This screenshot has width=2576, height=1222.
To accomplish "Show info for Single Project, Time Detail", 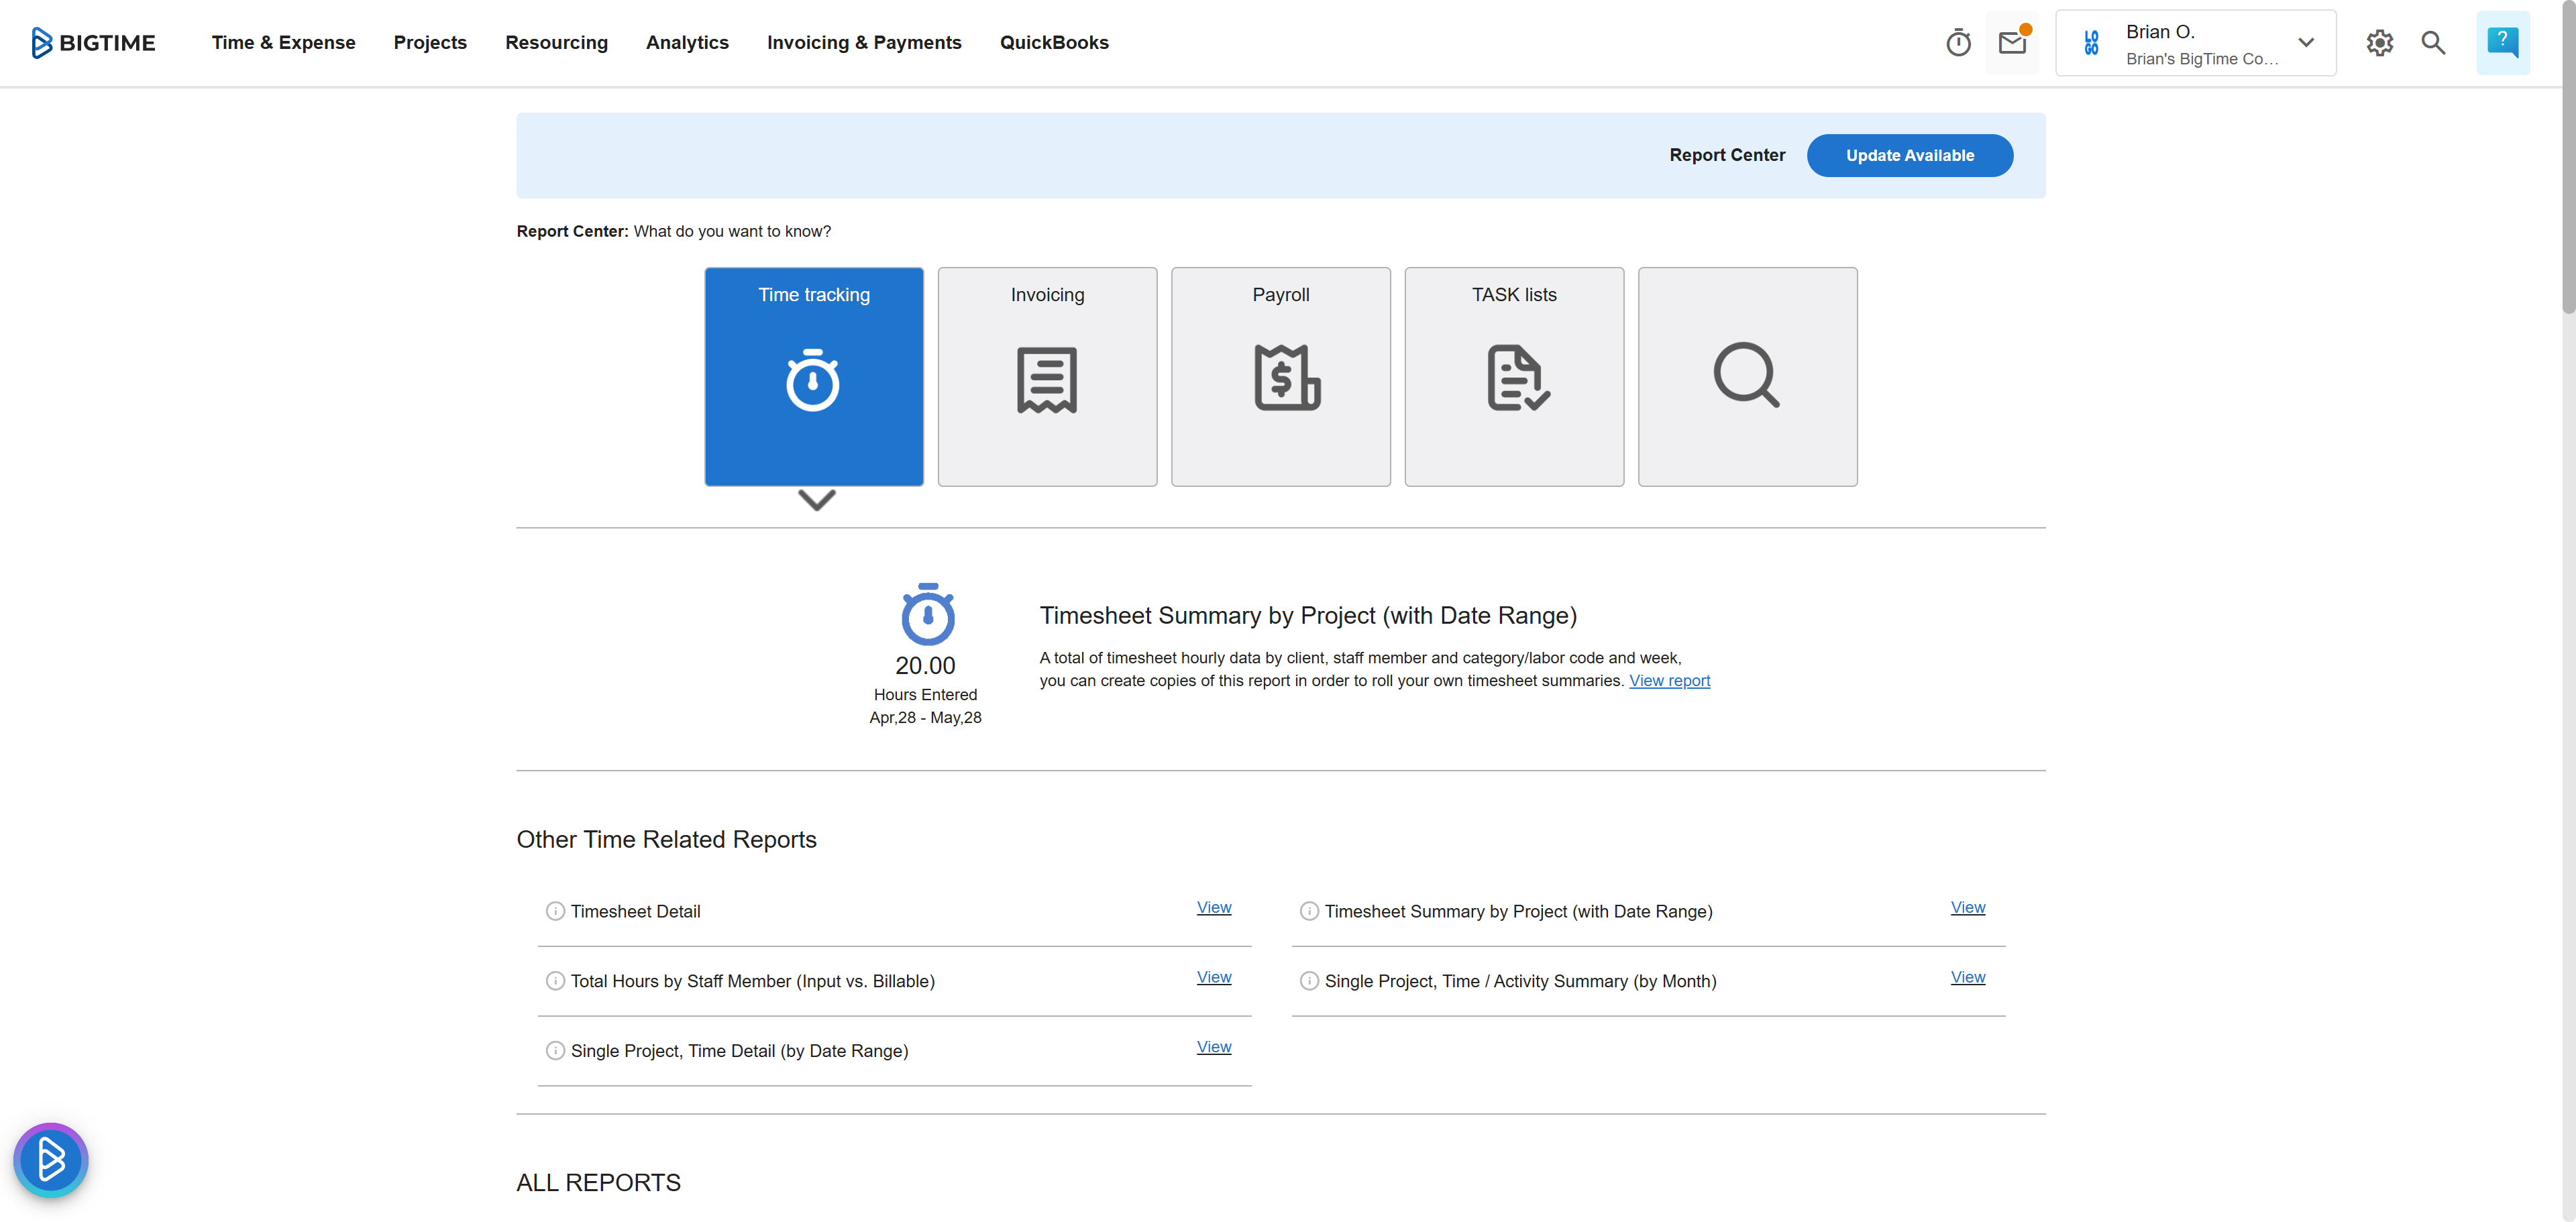I will (555, 1051).
